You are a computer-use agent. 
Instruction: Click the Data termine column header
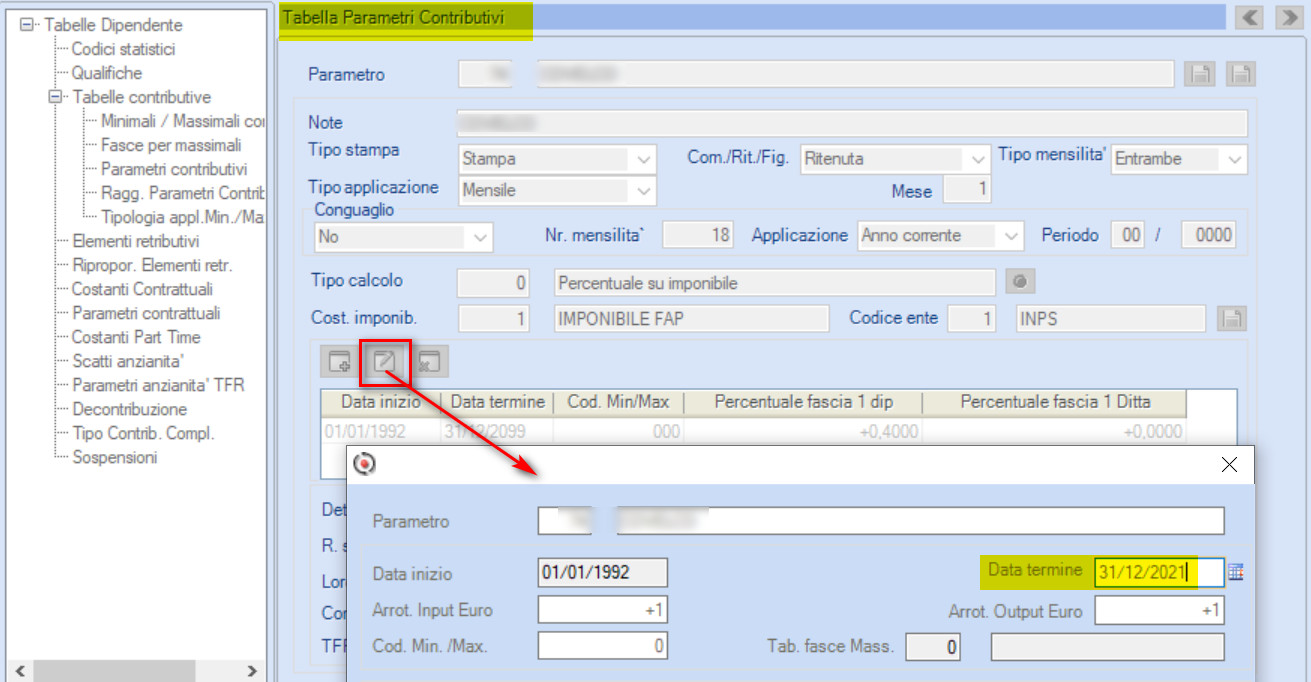tap(497, 402)
